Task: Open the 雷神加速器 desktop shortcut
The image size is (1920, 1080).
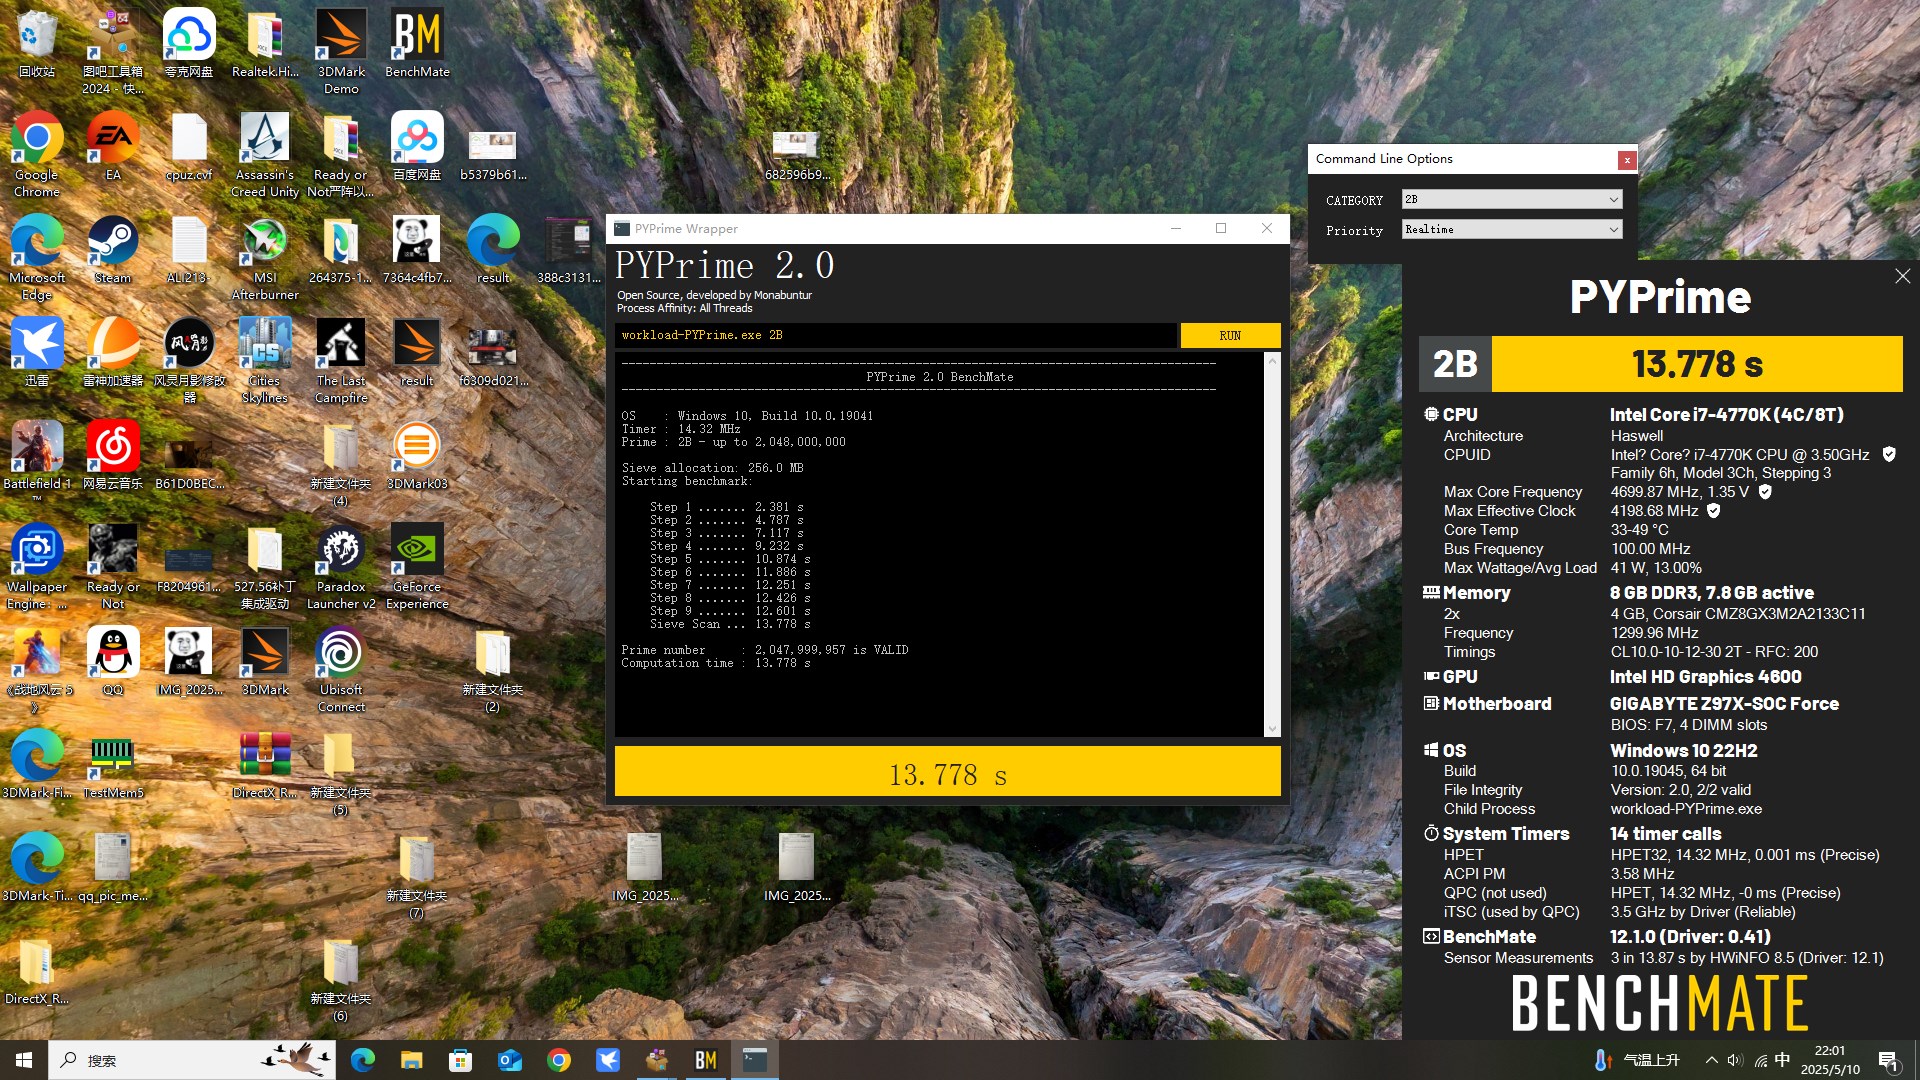Action: (113, 352)
